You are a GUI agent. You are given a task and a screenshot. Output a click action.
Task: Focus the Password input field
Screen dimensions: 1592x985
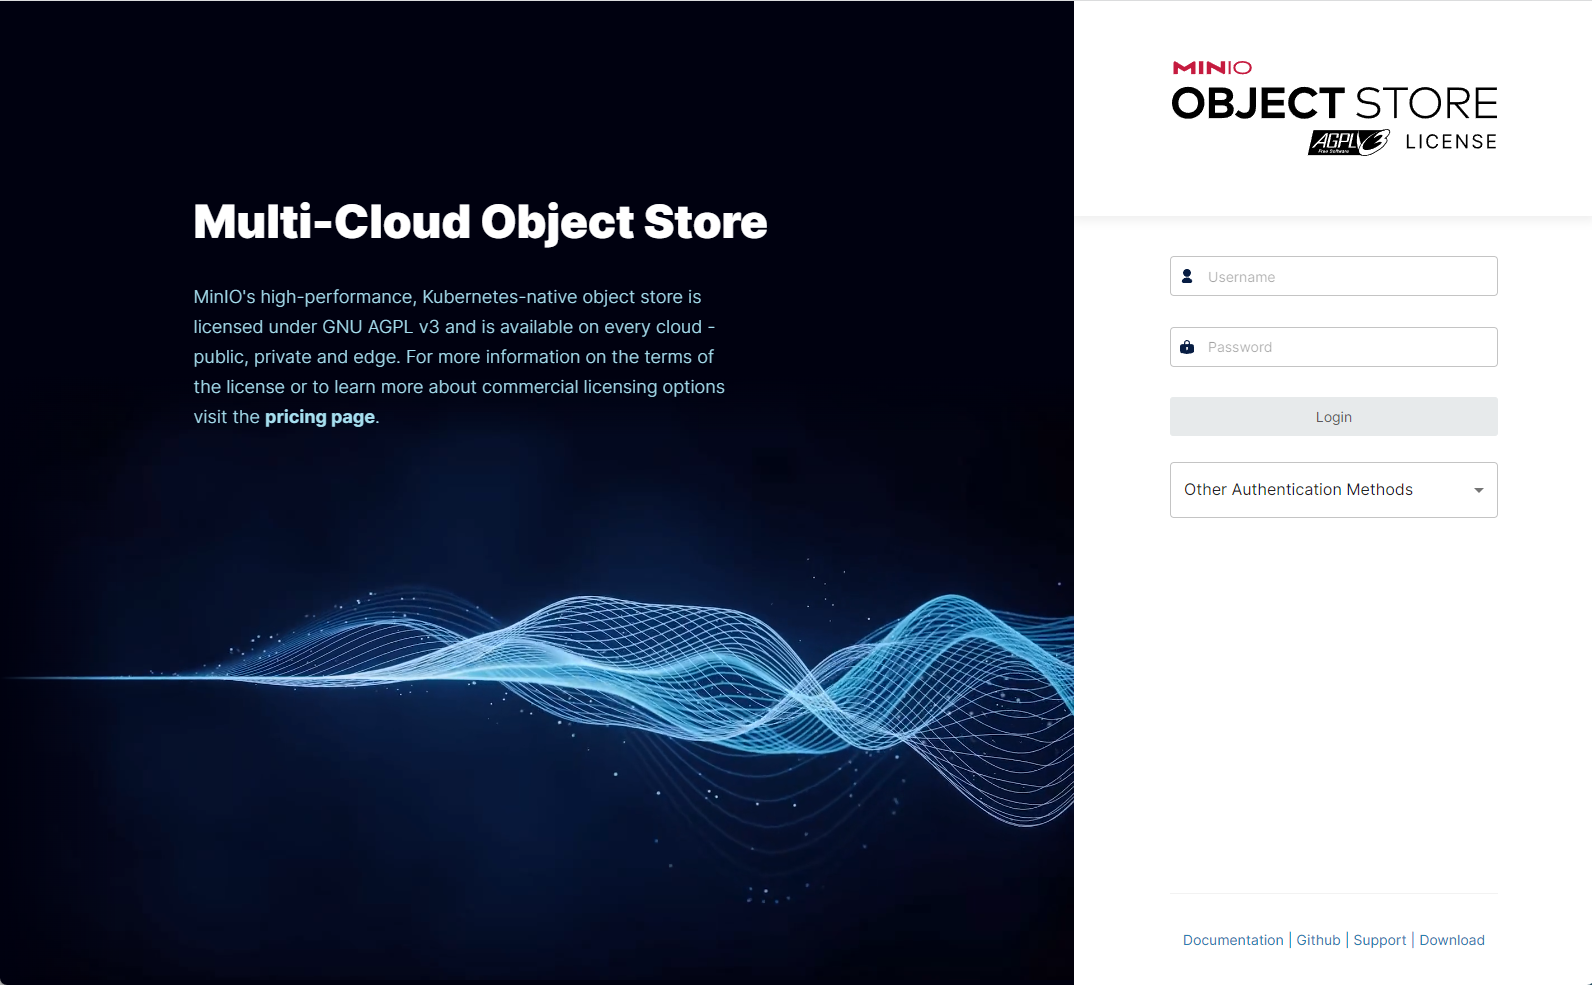pyautogui.click(x=1334, y=347)
